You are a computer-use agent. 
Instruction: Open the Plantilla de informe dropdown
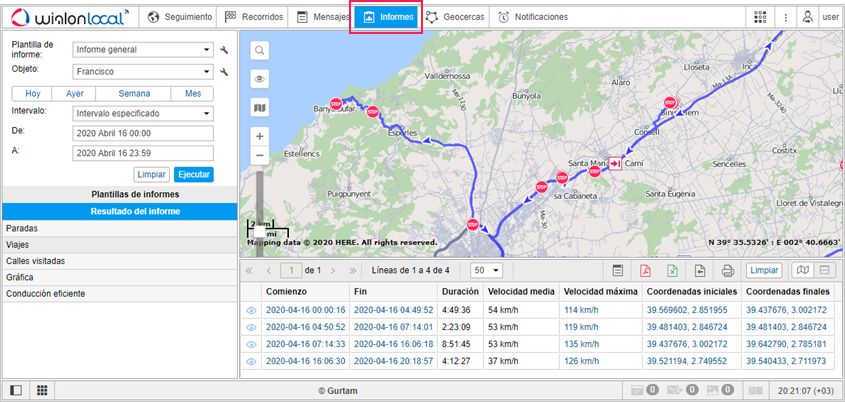143,48
